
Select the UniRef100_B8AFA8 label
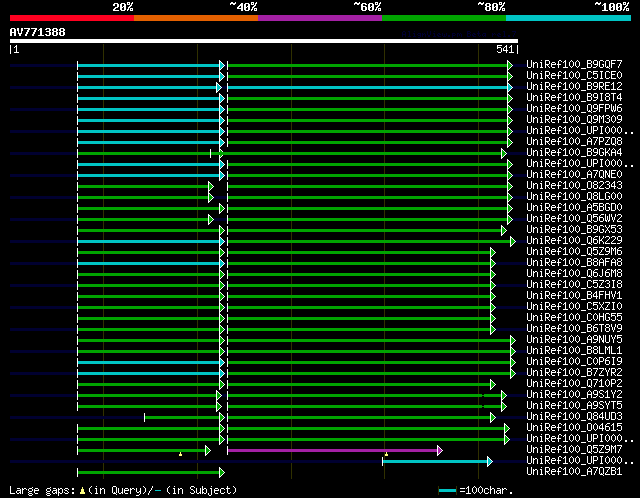click(x=574, y=263)
